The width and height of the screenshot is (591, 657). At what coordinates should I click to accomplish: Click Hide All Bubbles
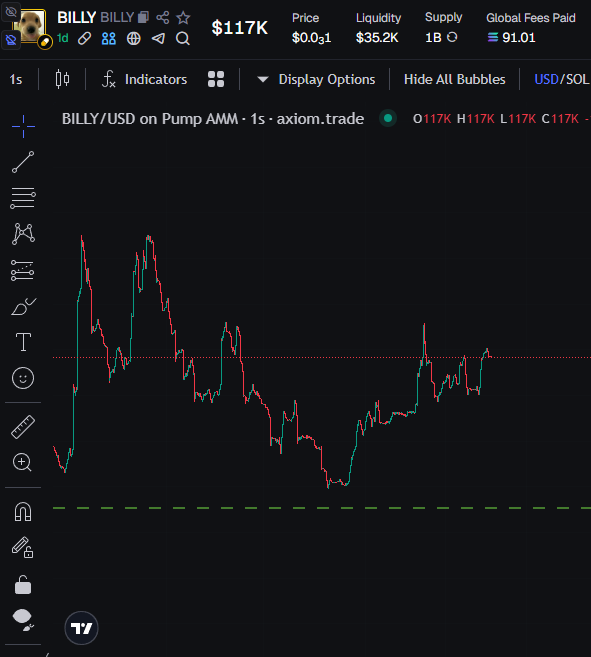454,79
